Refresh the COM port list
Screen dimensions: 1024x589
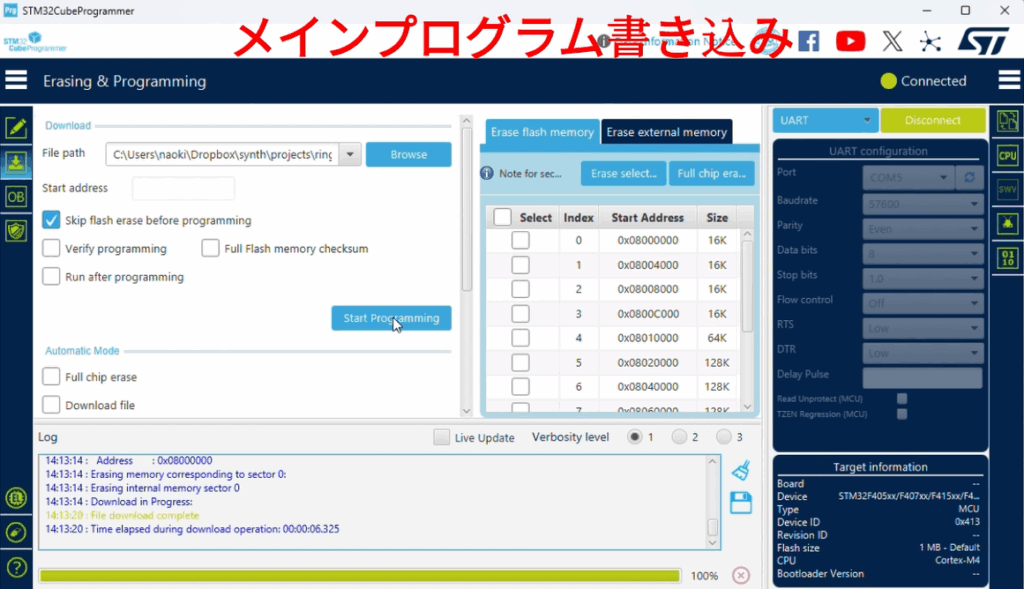point(969,177)
